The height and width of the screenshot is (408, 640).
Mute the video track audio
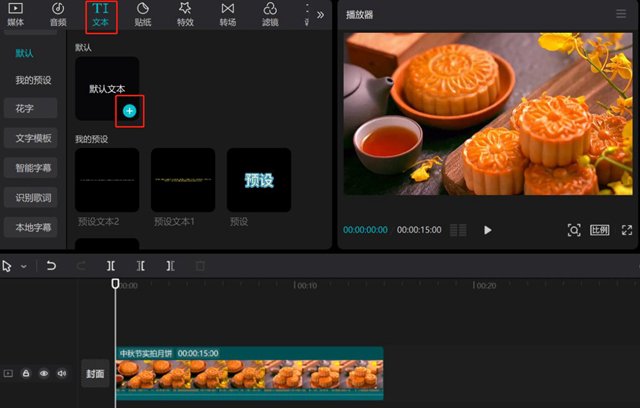pyautogui.click(x=62, y=373)
